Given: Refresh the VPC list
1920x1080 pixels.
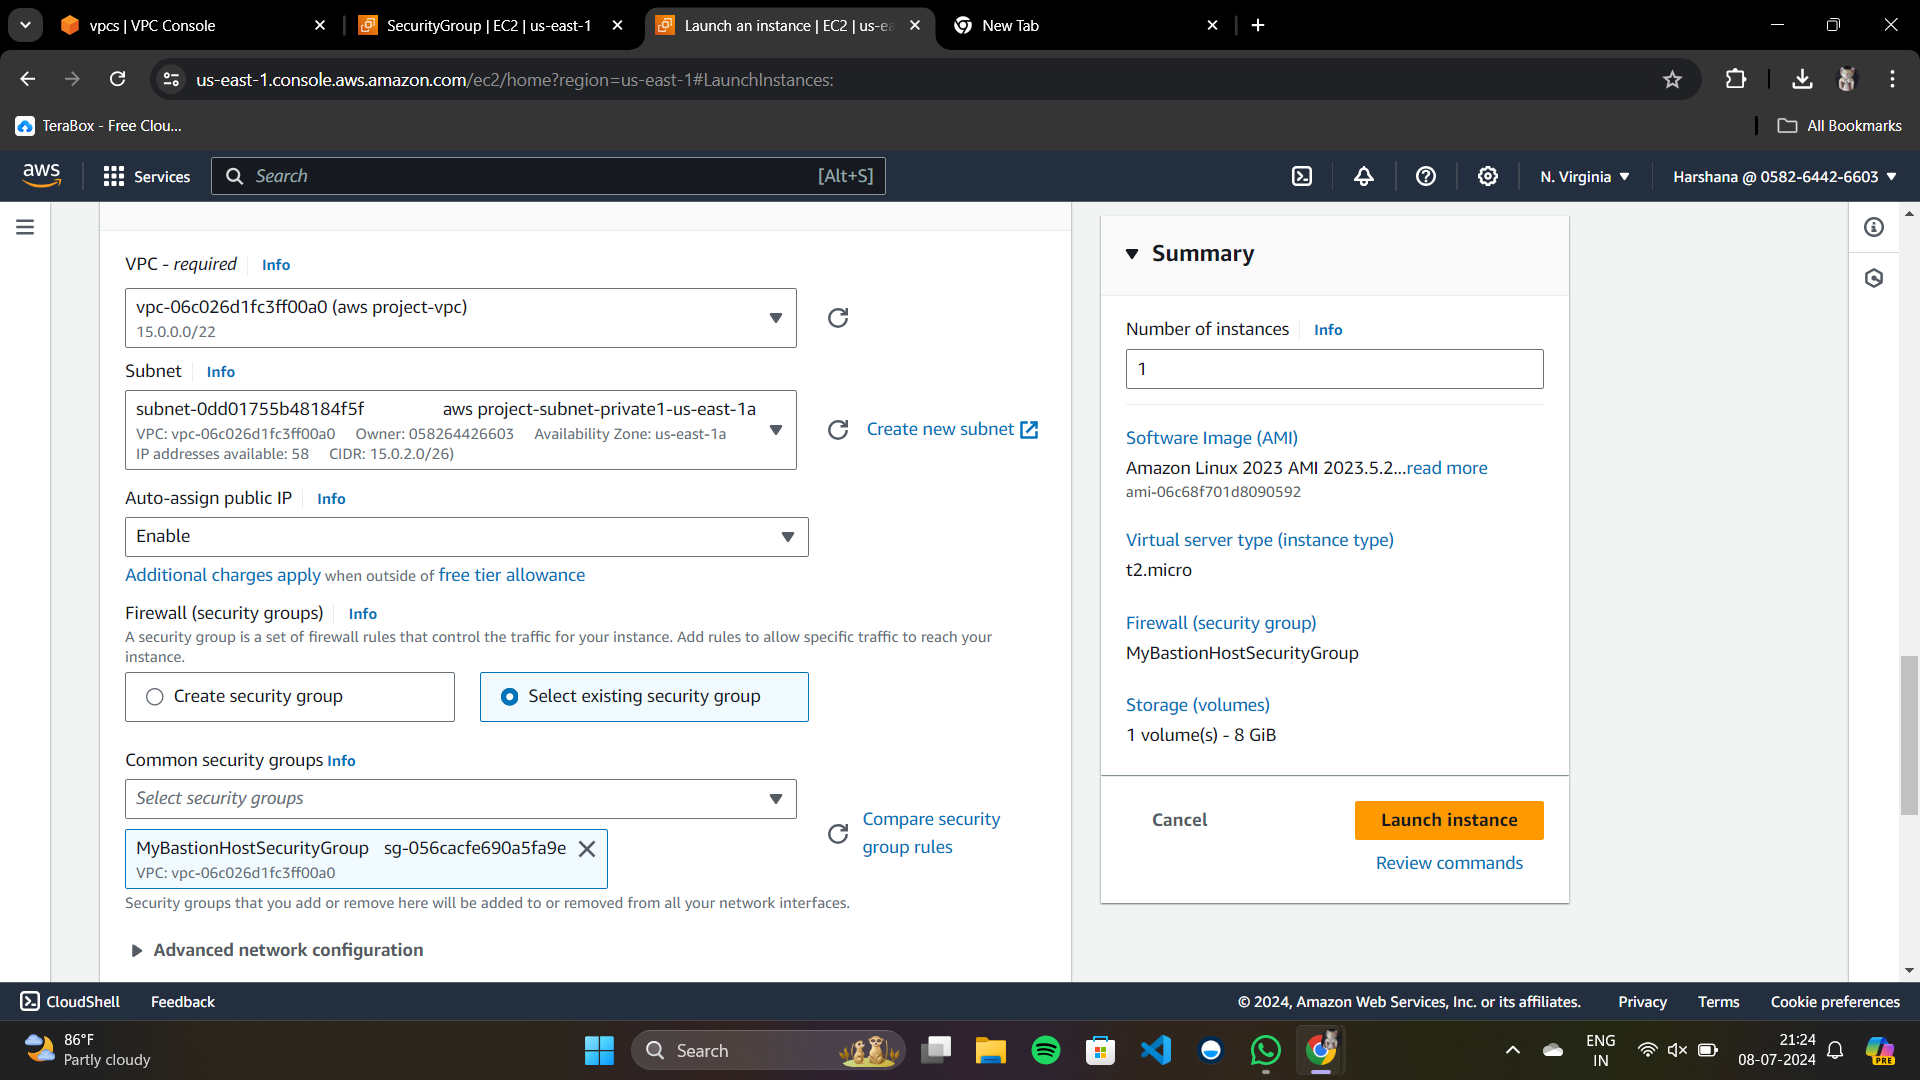Looking at the screenshot, I should pyautogui.click(x=838, y=318).
